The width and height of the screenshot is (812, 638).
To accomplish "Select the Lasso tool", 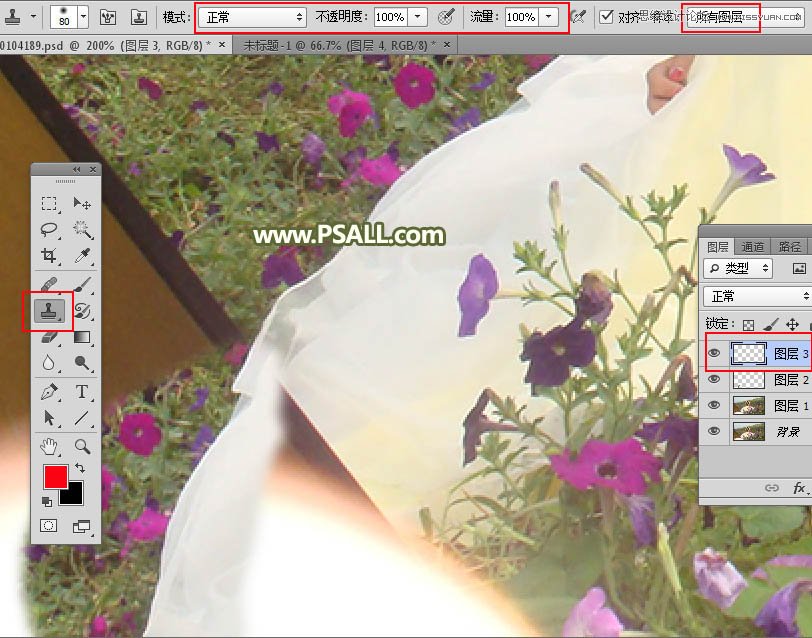I will pyautogui.click(x=49, y=229).
